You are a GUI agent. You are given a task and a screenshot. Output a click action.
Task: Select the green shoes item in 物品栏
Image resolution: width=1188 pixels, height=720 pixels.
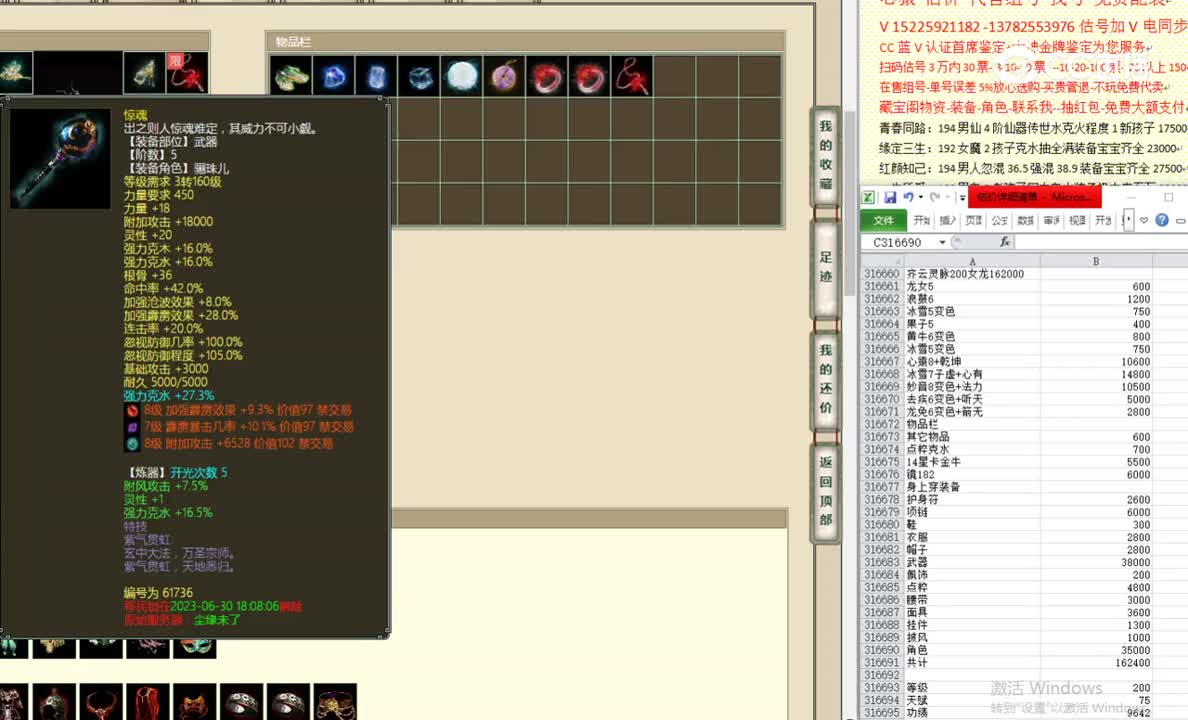pyautogui.click(x=290, y=76)
